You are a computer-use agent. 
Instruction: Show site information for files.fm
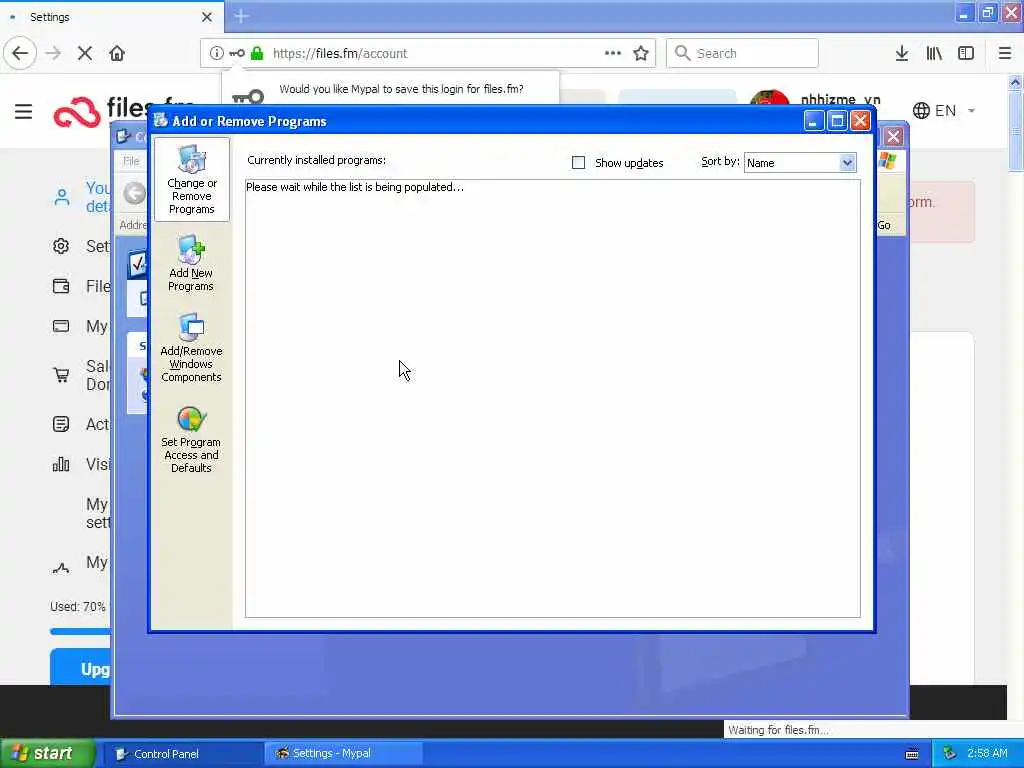coord(216,54)
